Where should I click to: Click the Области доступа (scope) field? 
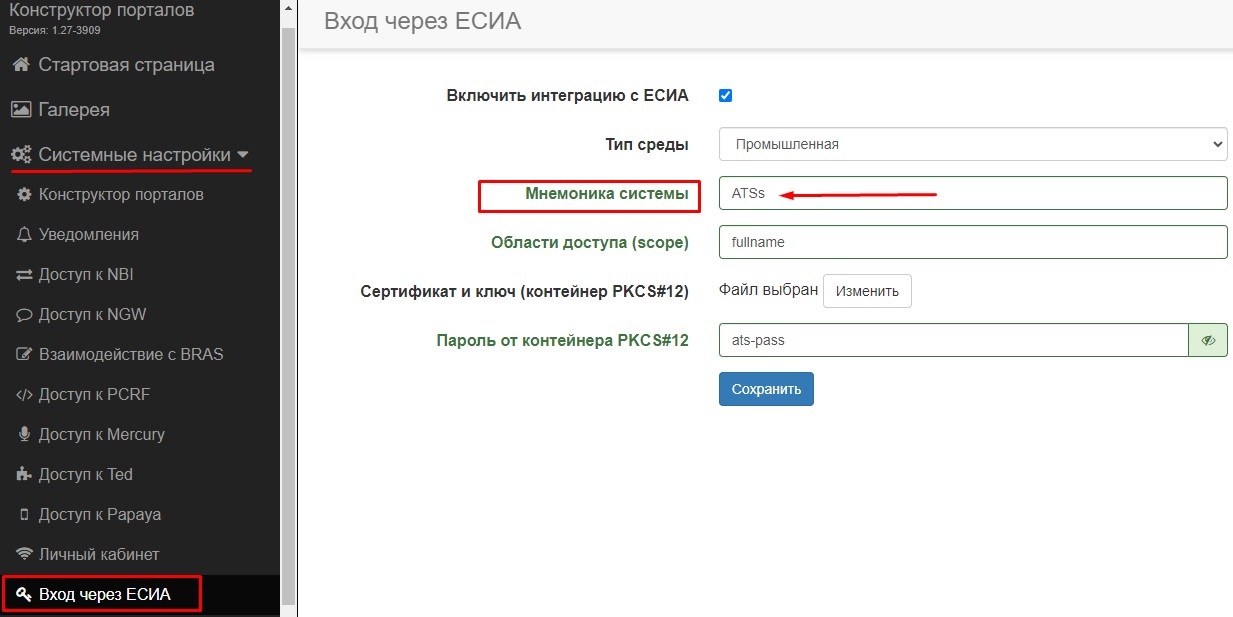tap(972, 242)
